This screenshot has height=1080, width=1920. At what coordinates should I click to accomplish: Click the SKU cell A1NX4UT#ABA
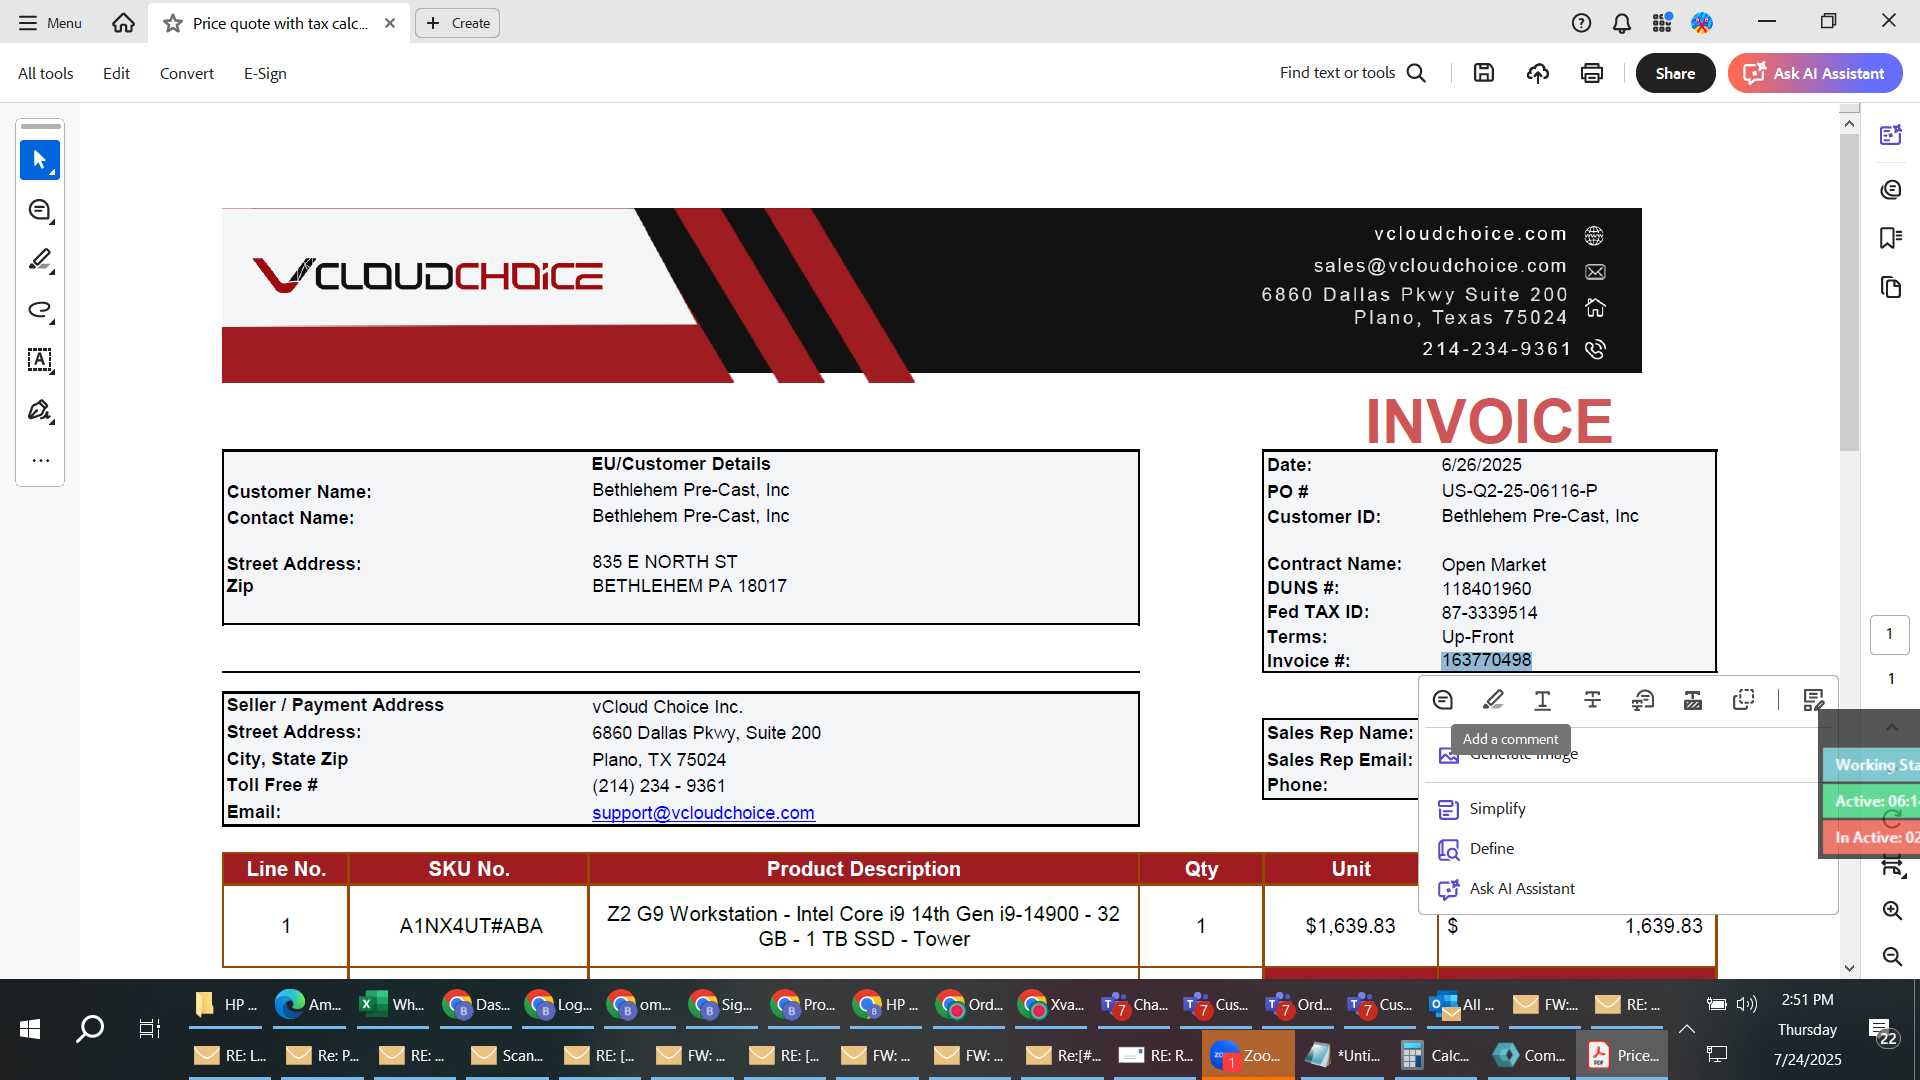point(471,926)
